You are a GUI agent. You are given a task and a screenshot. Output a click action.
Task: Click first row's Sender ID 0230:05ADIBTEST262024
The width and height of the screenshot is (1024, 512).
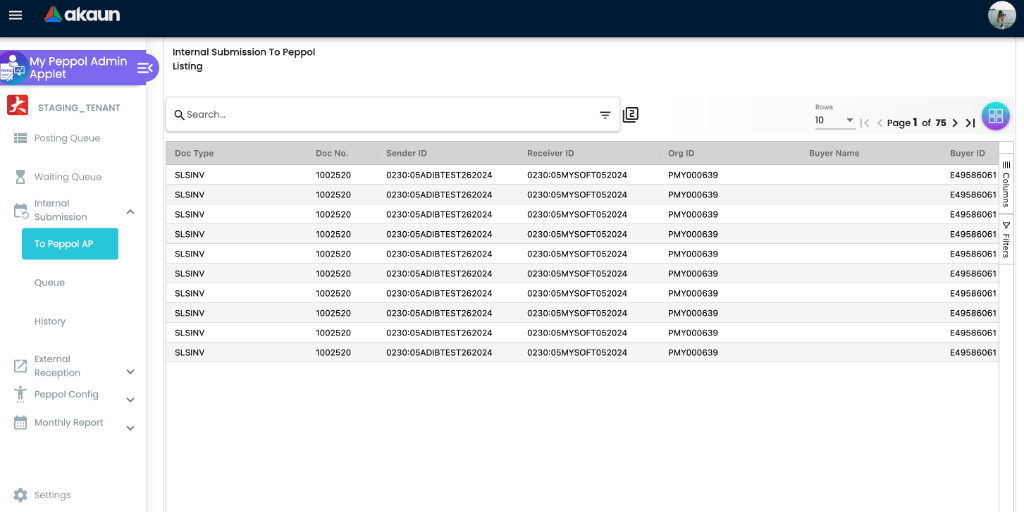pos(439,175)
